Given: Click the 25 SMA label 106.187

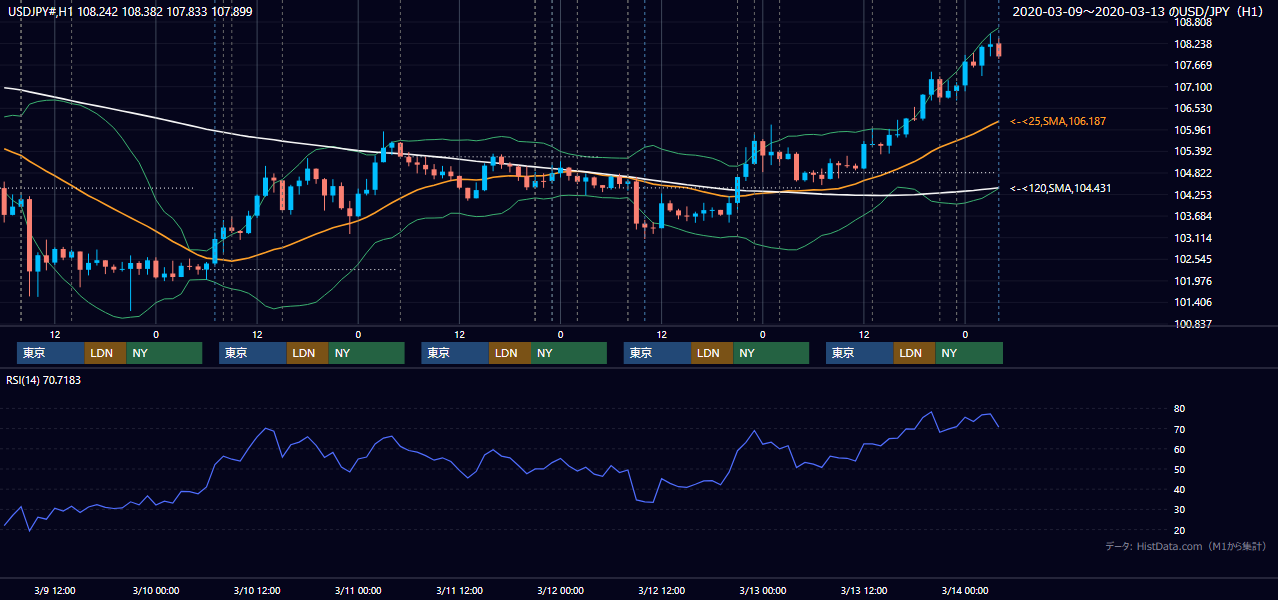Looking at the screenshot, I should click(x=1058, y=121).
